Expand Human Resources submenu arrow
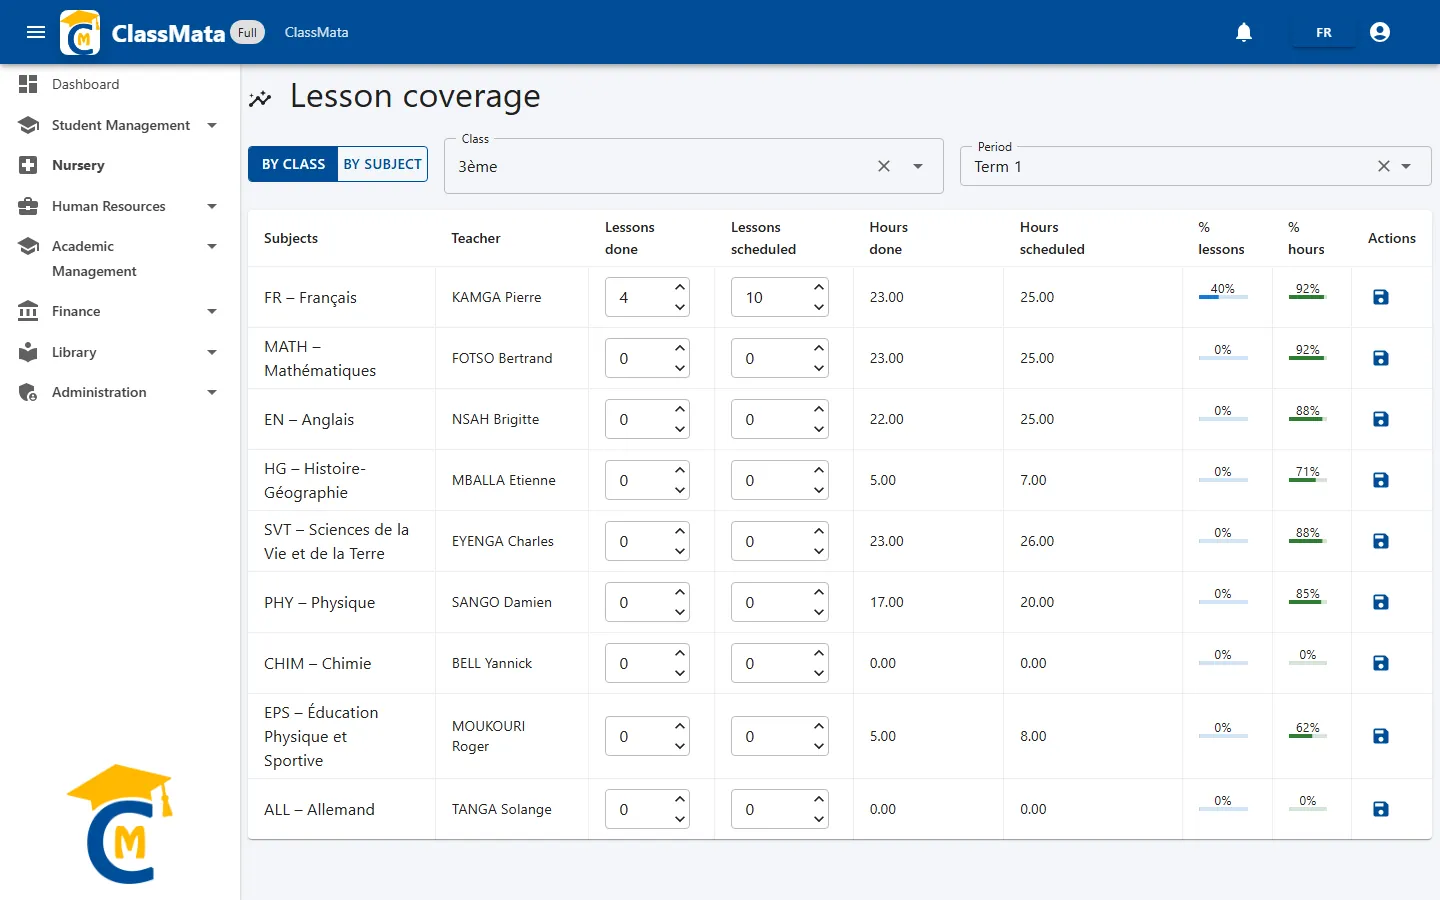This screenshot has width=1440, height=900. (212, 206)
